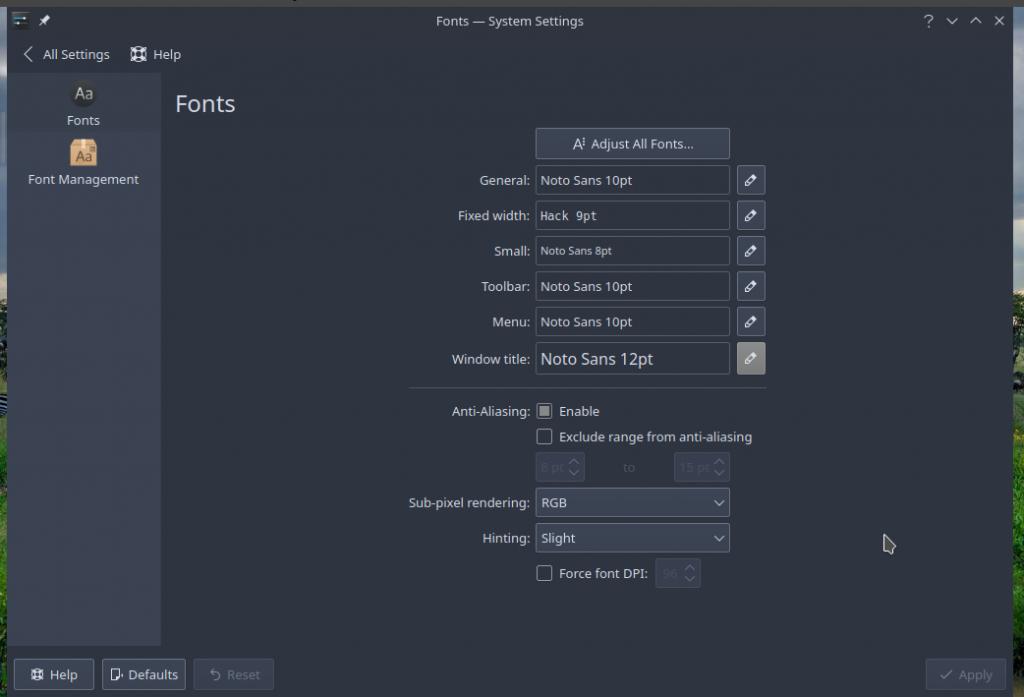Click the Apply button
1024x697 pixels.
[965, 674]
